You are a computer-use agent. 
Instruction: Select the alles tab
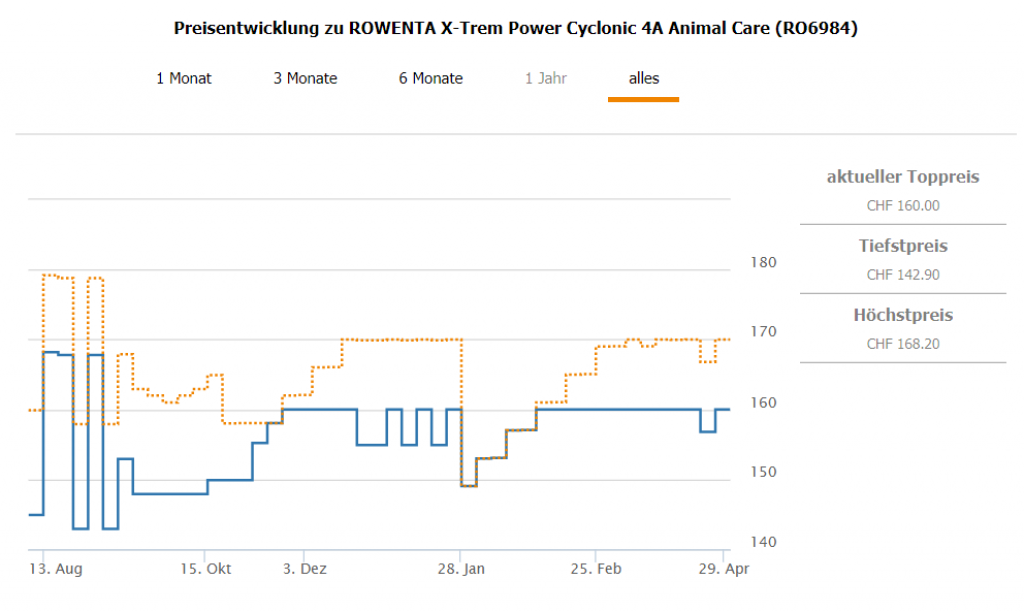643,78
